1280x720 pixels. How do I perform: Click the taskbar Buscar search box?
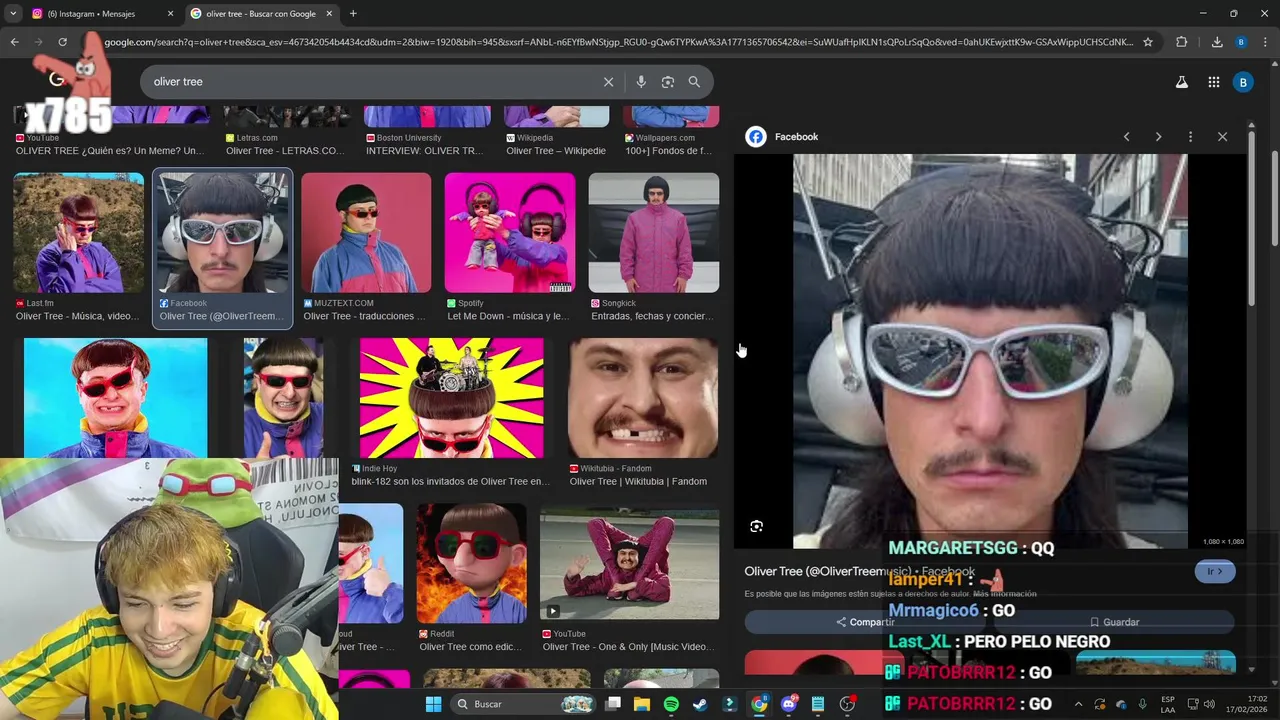click(x=523, y=704)
